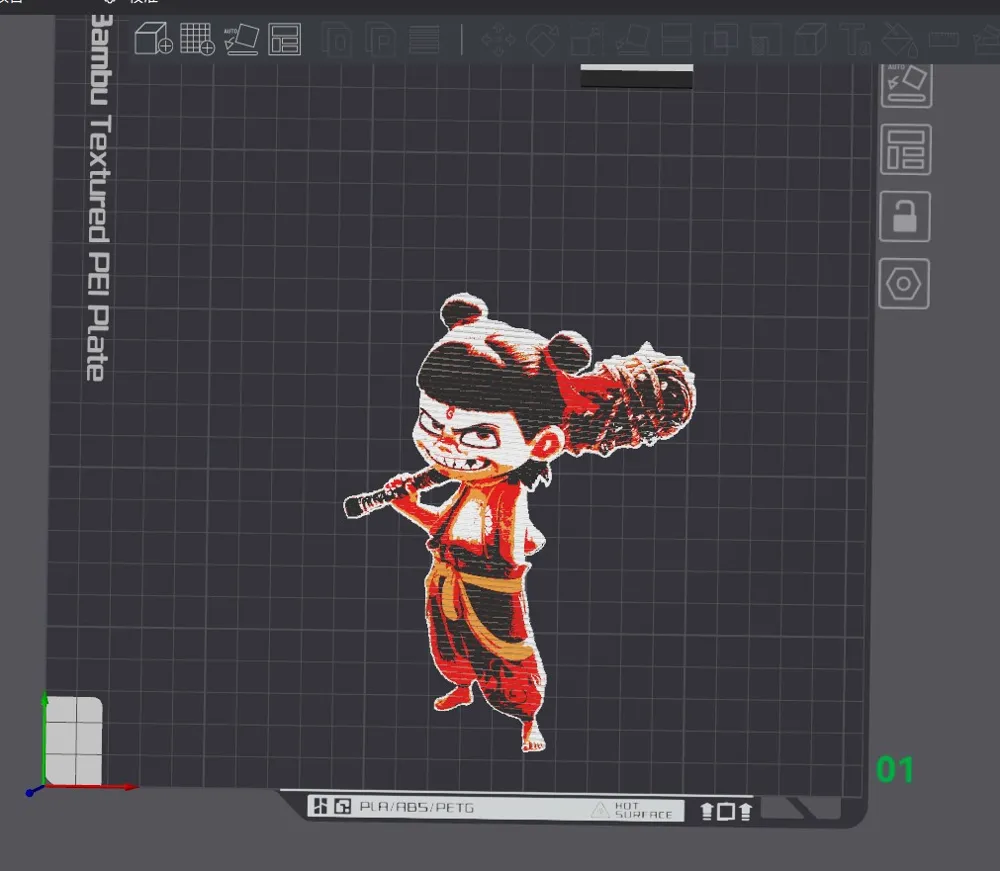
Task: Add a new object to the plate
Action: click(155, 38)
